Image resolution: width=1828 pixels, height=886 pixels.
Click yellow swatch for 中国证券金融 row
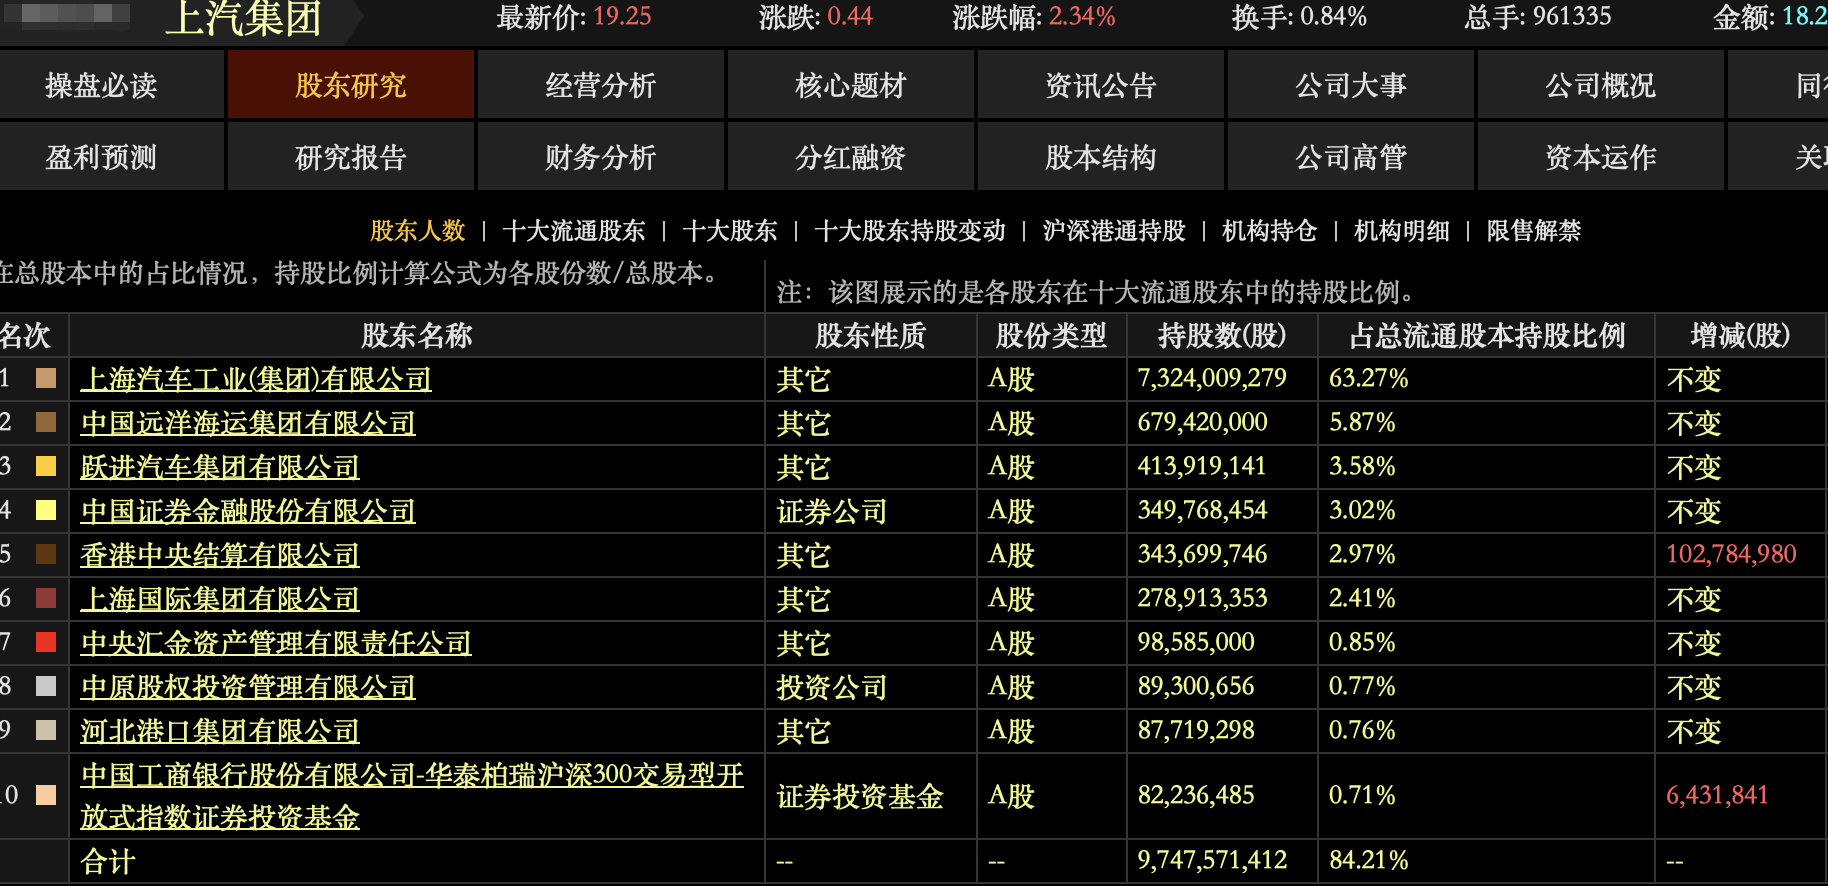pyautogui.click(x=46, y=510)
